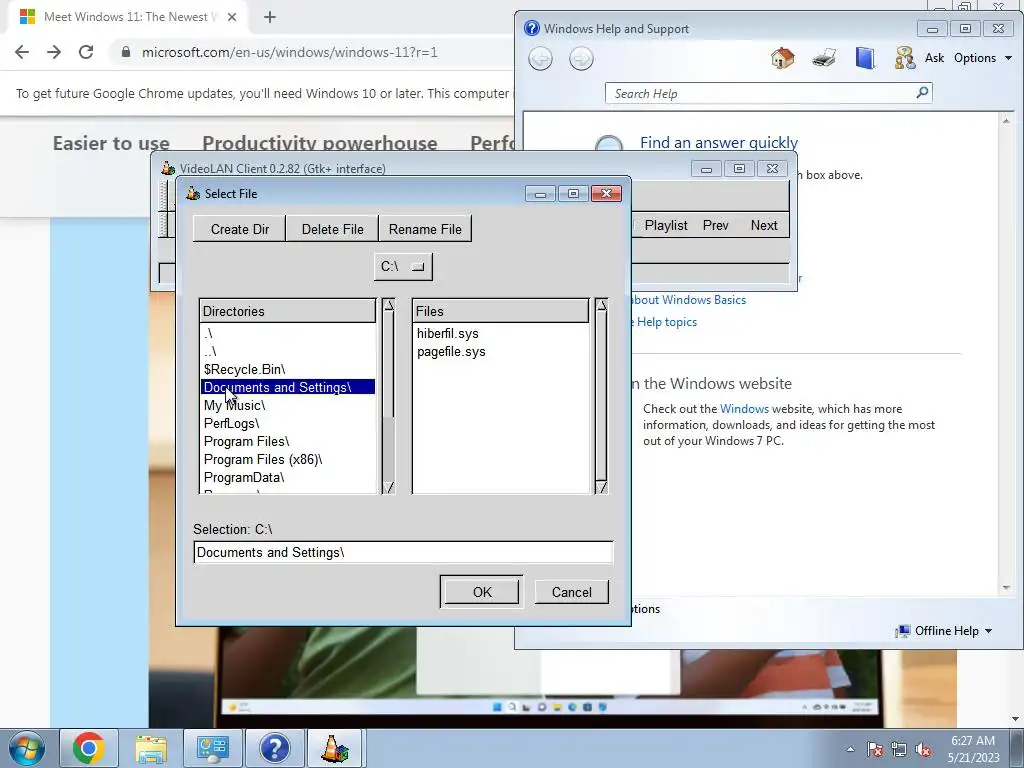Close the Meet Windows 11 tab
Screen dimensions: 1024x768
(232, 17)
